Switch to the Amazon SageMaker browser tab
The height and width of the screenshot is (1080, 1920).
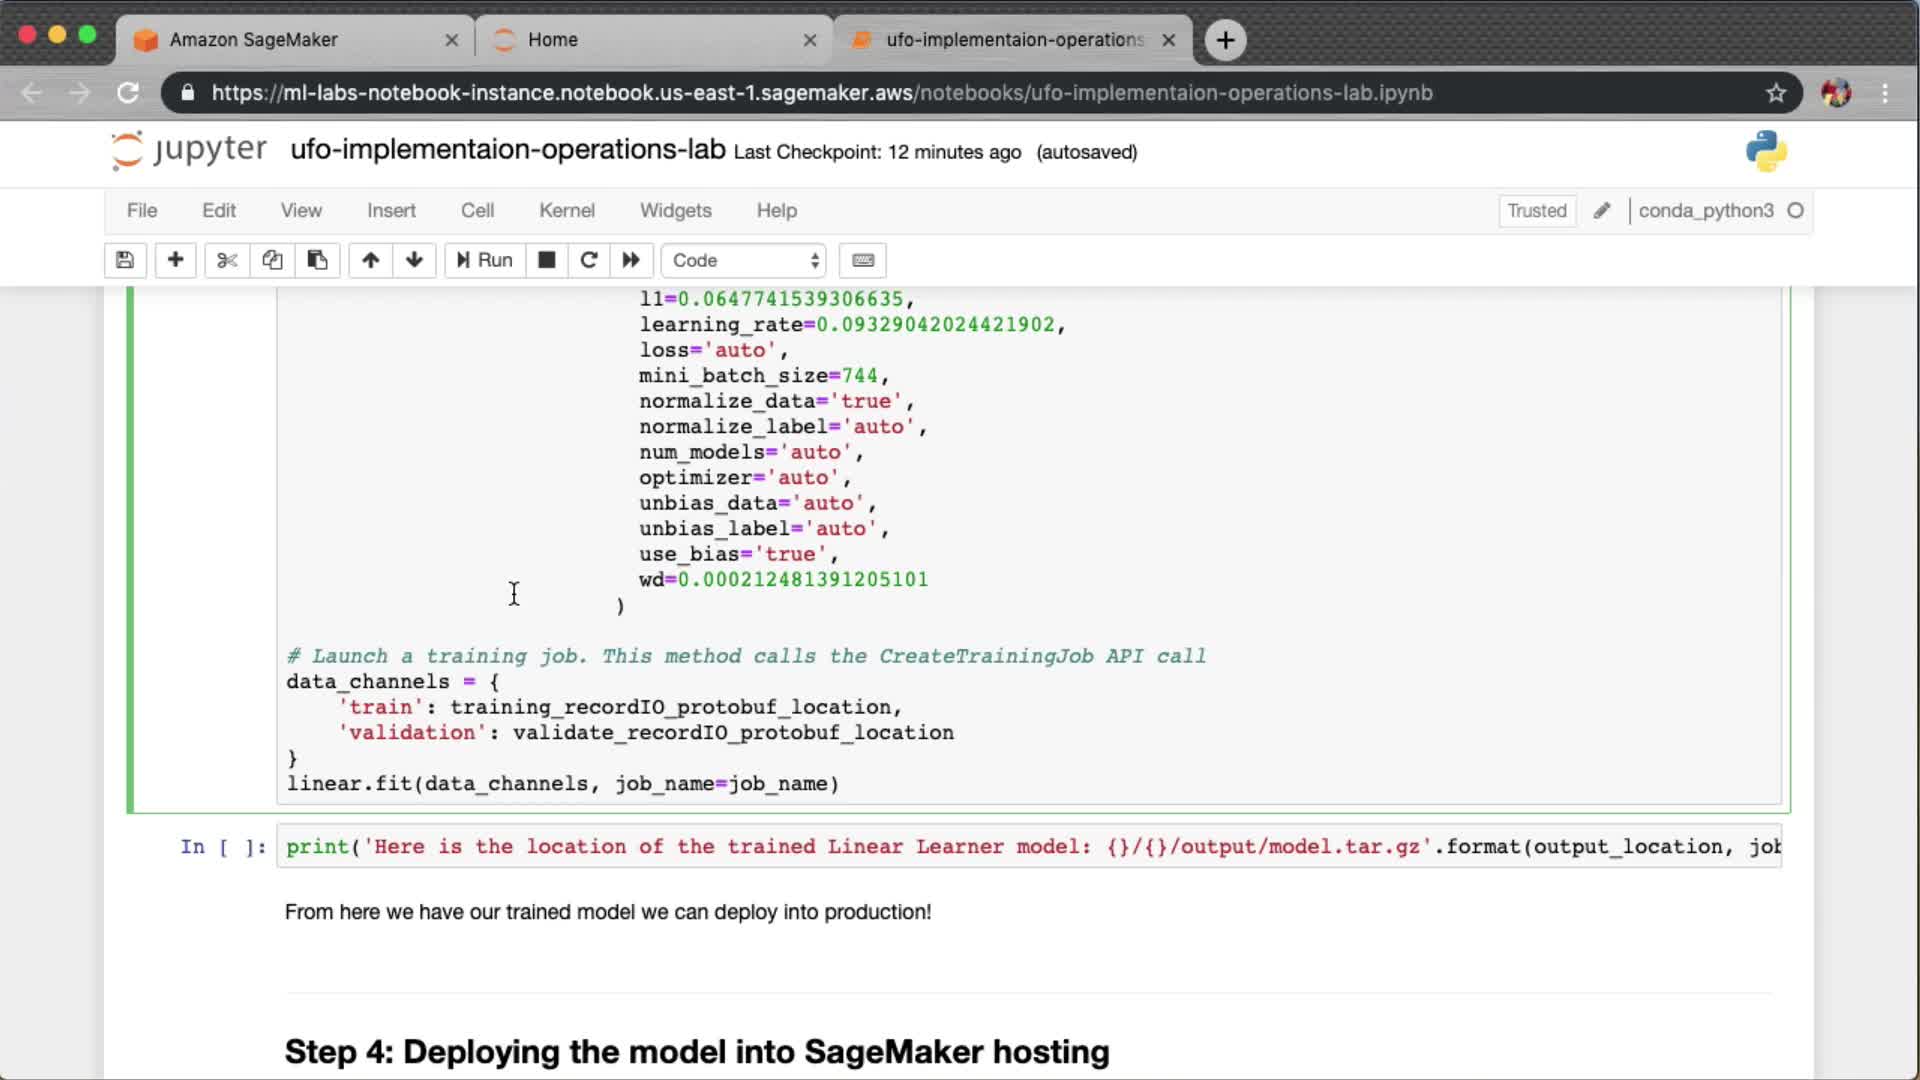tap(254, 40)
